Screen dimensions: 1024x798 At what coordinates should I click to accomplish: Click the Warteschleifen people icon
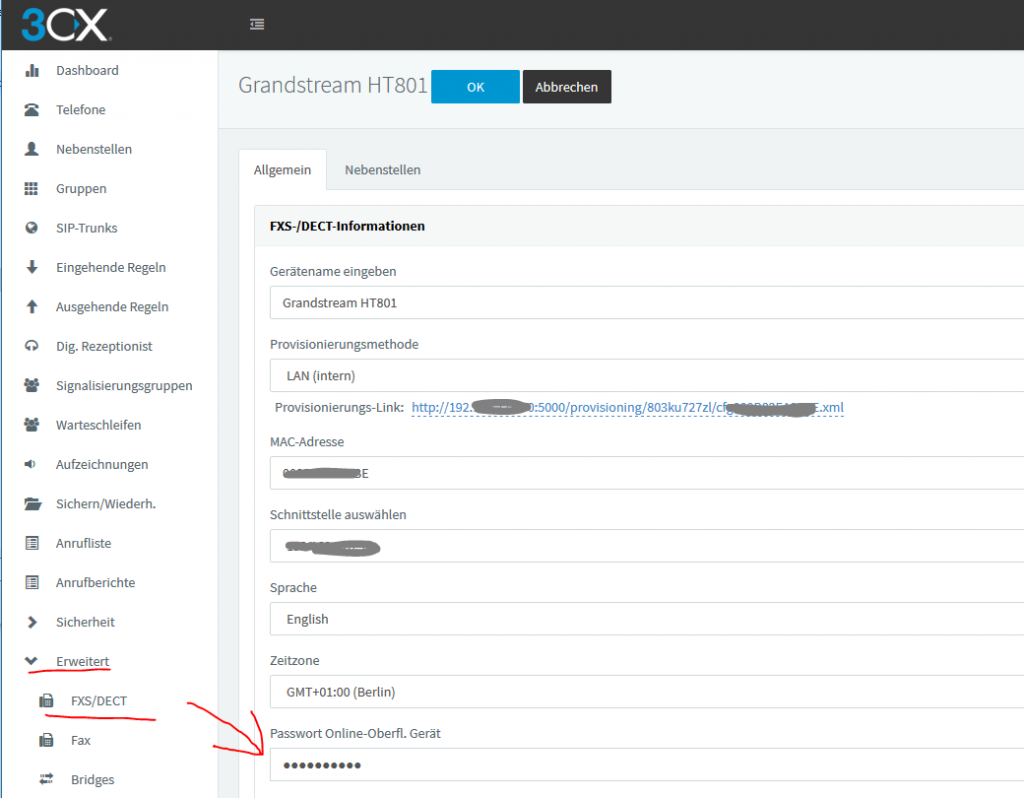point(31,424)
